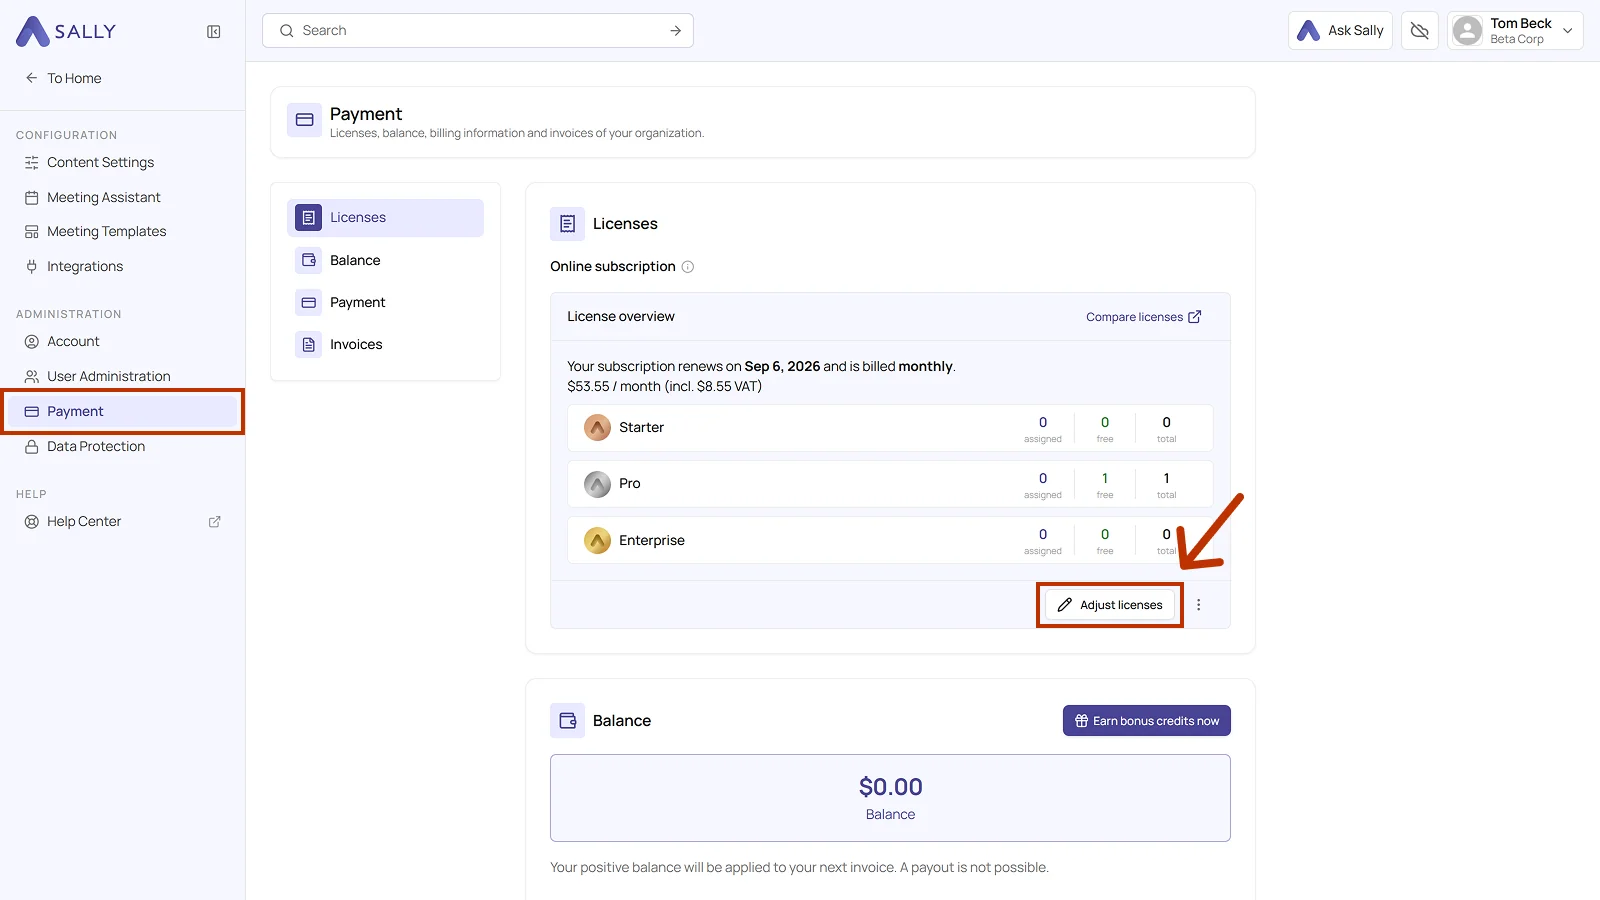Click into the Search field

click(478, 30)
